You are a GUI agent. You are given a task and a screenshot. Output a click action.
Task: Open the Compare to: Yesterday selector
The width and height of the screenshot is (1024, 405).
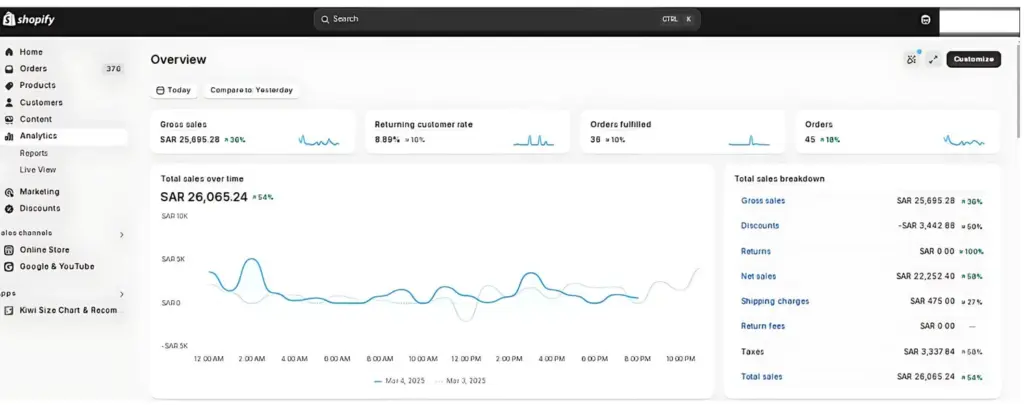(x=251, y=90)
